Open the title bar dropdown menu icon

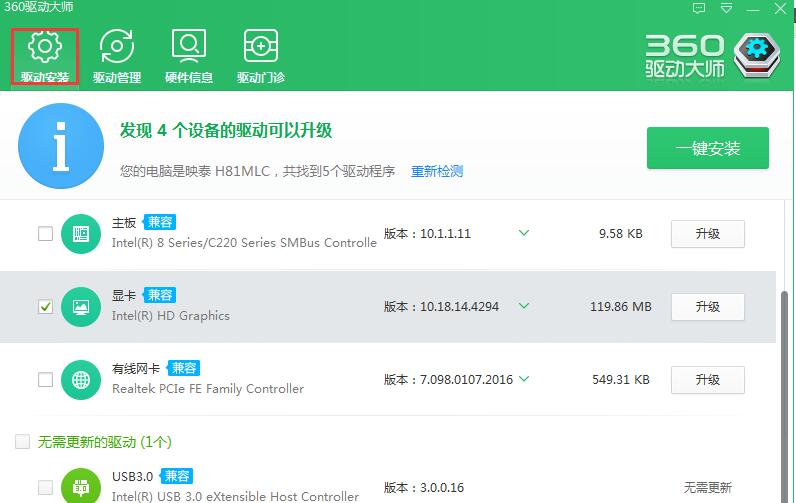(726, 8)
